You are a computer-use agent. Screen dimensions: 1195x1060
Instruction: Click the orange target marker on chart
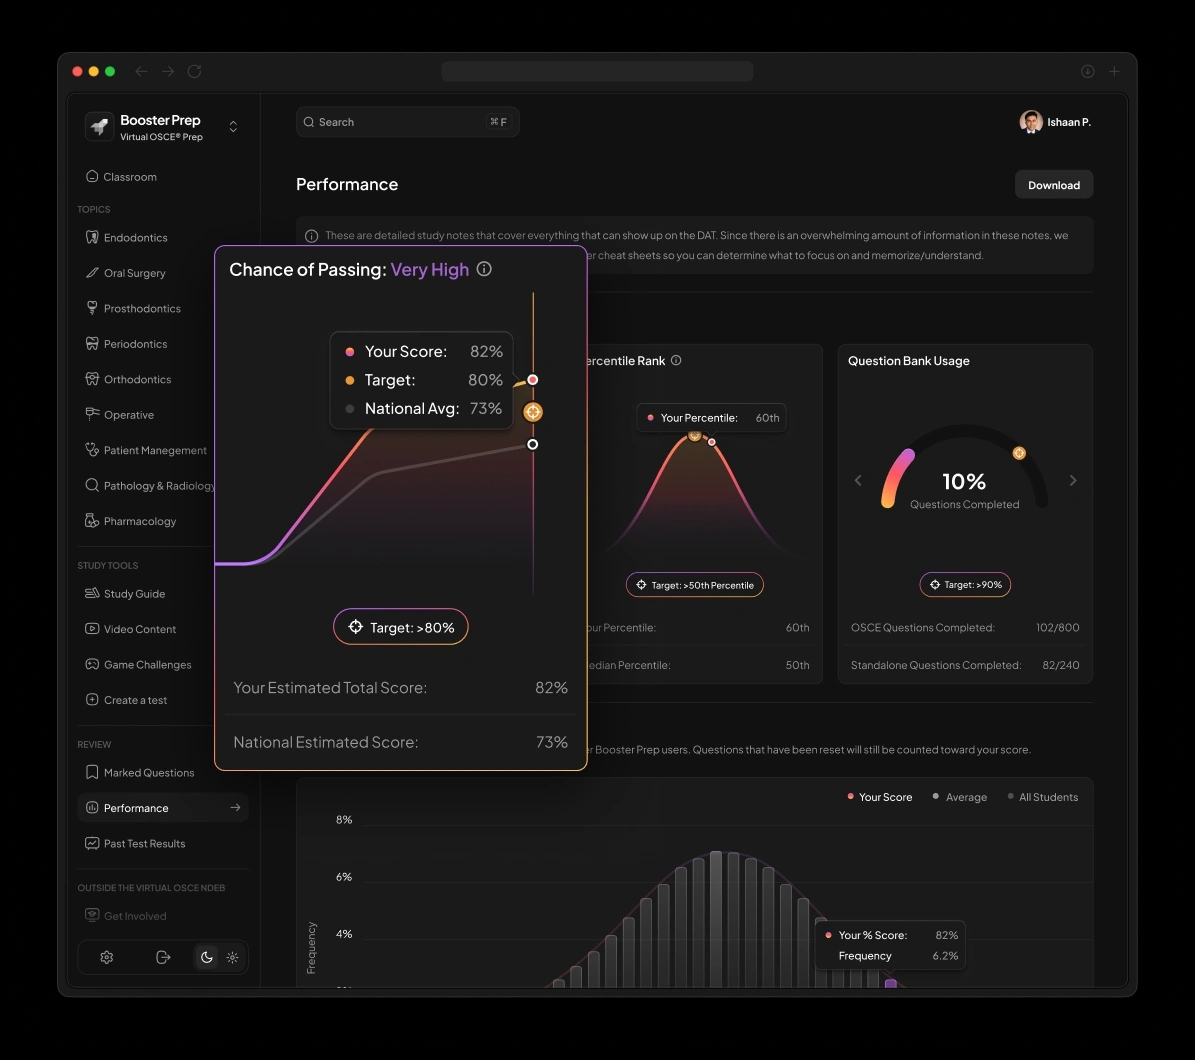[533, 412]
